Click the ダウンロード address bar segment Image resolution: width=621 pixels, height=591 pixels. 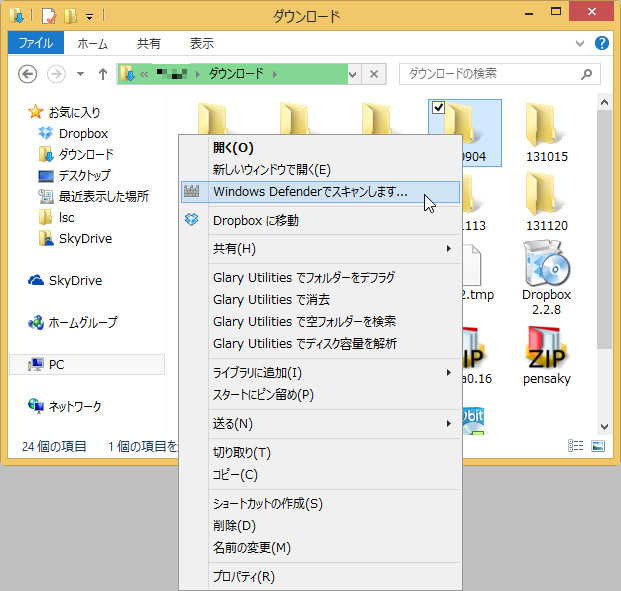(236, 74)
